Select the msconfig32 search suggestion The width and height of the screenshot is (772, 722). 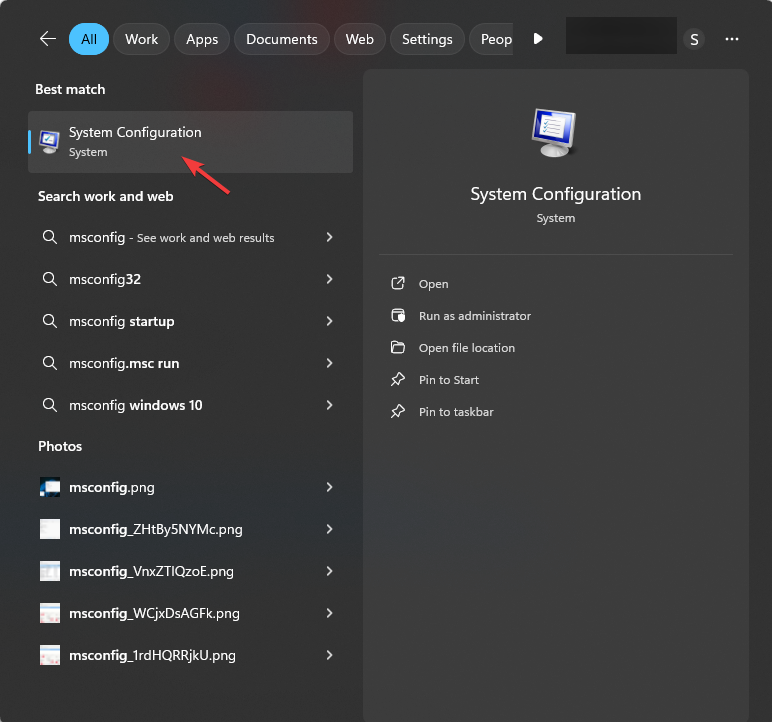(191, 279)
